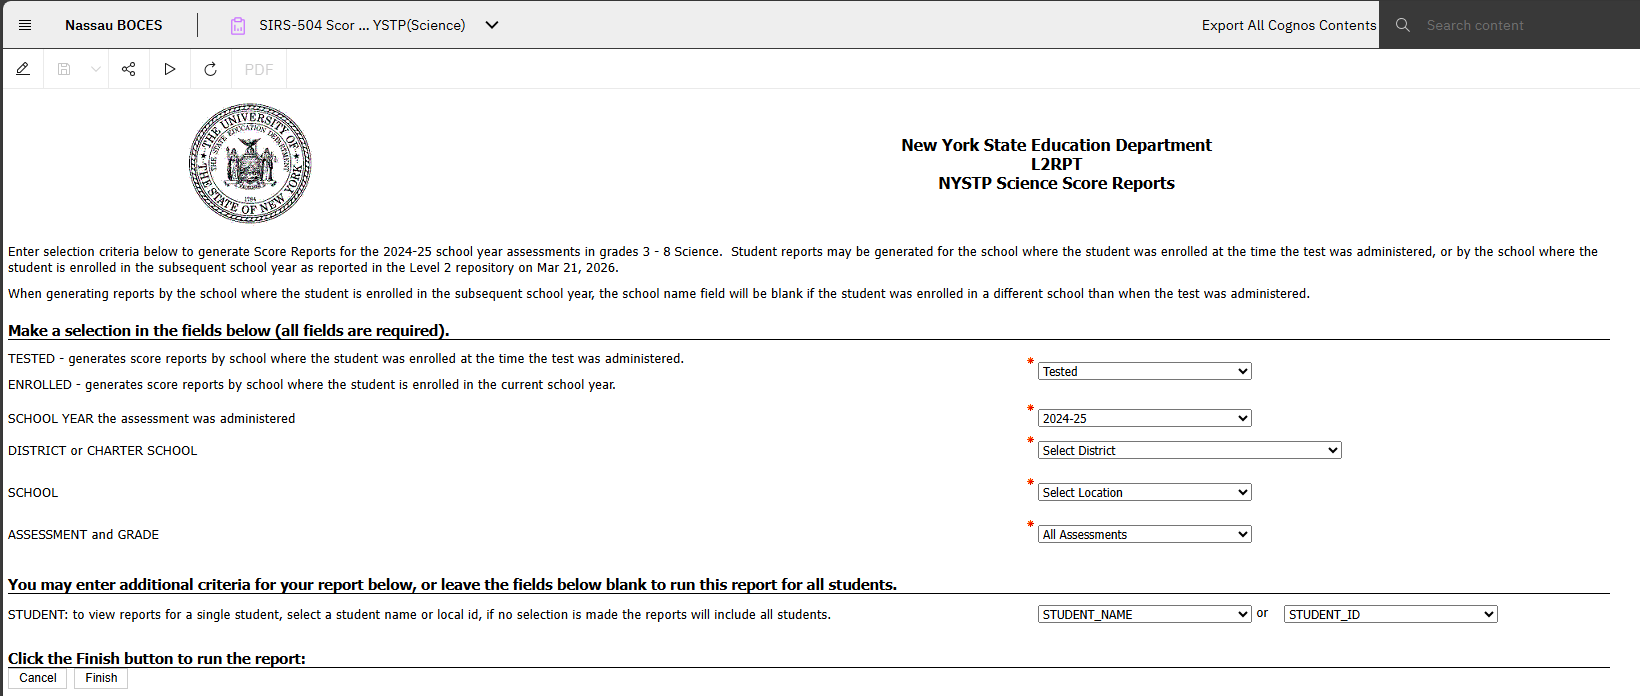Open the STUDENT_ID dropdown
This screenshot has height=696, width=1640.
[x=1391, y=614]
